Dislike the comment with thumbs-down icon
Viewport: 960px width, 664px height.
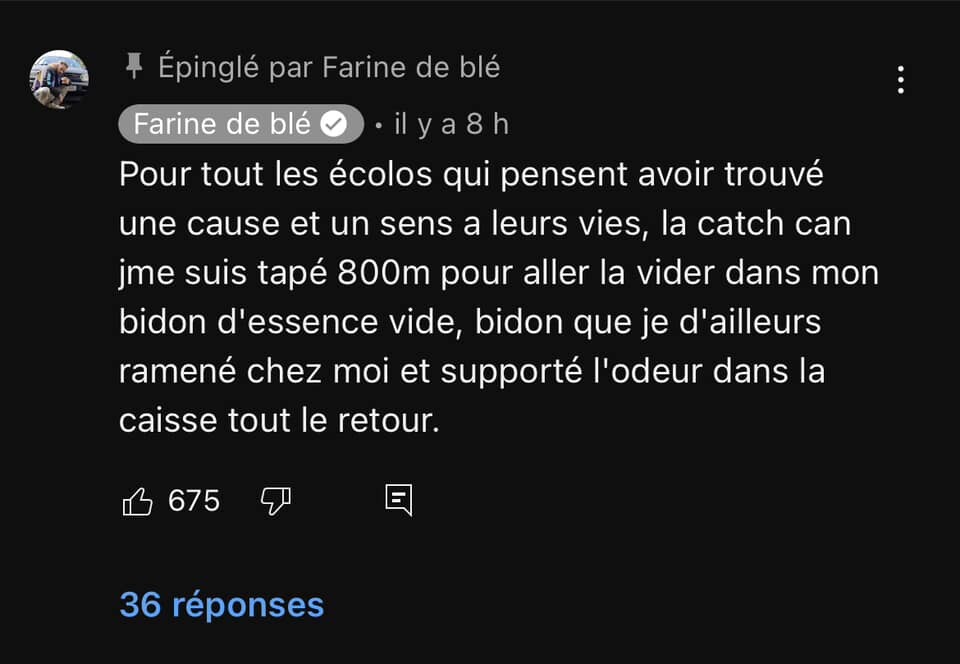click(276, 502)
